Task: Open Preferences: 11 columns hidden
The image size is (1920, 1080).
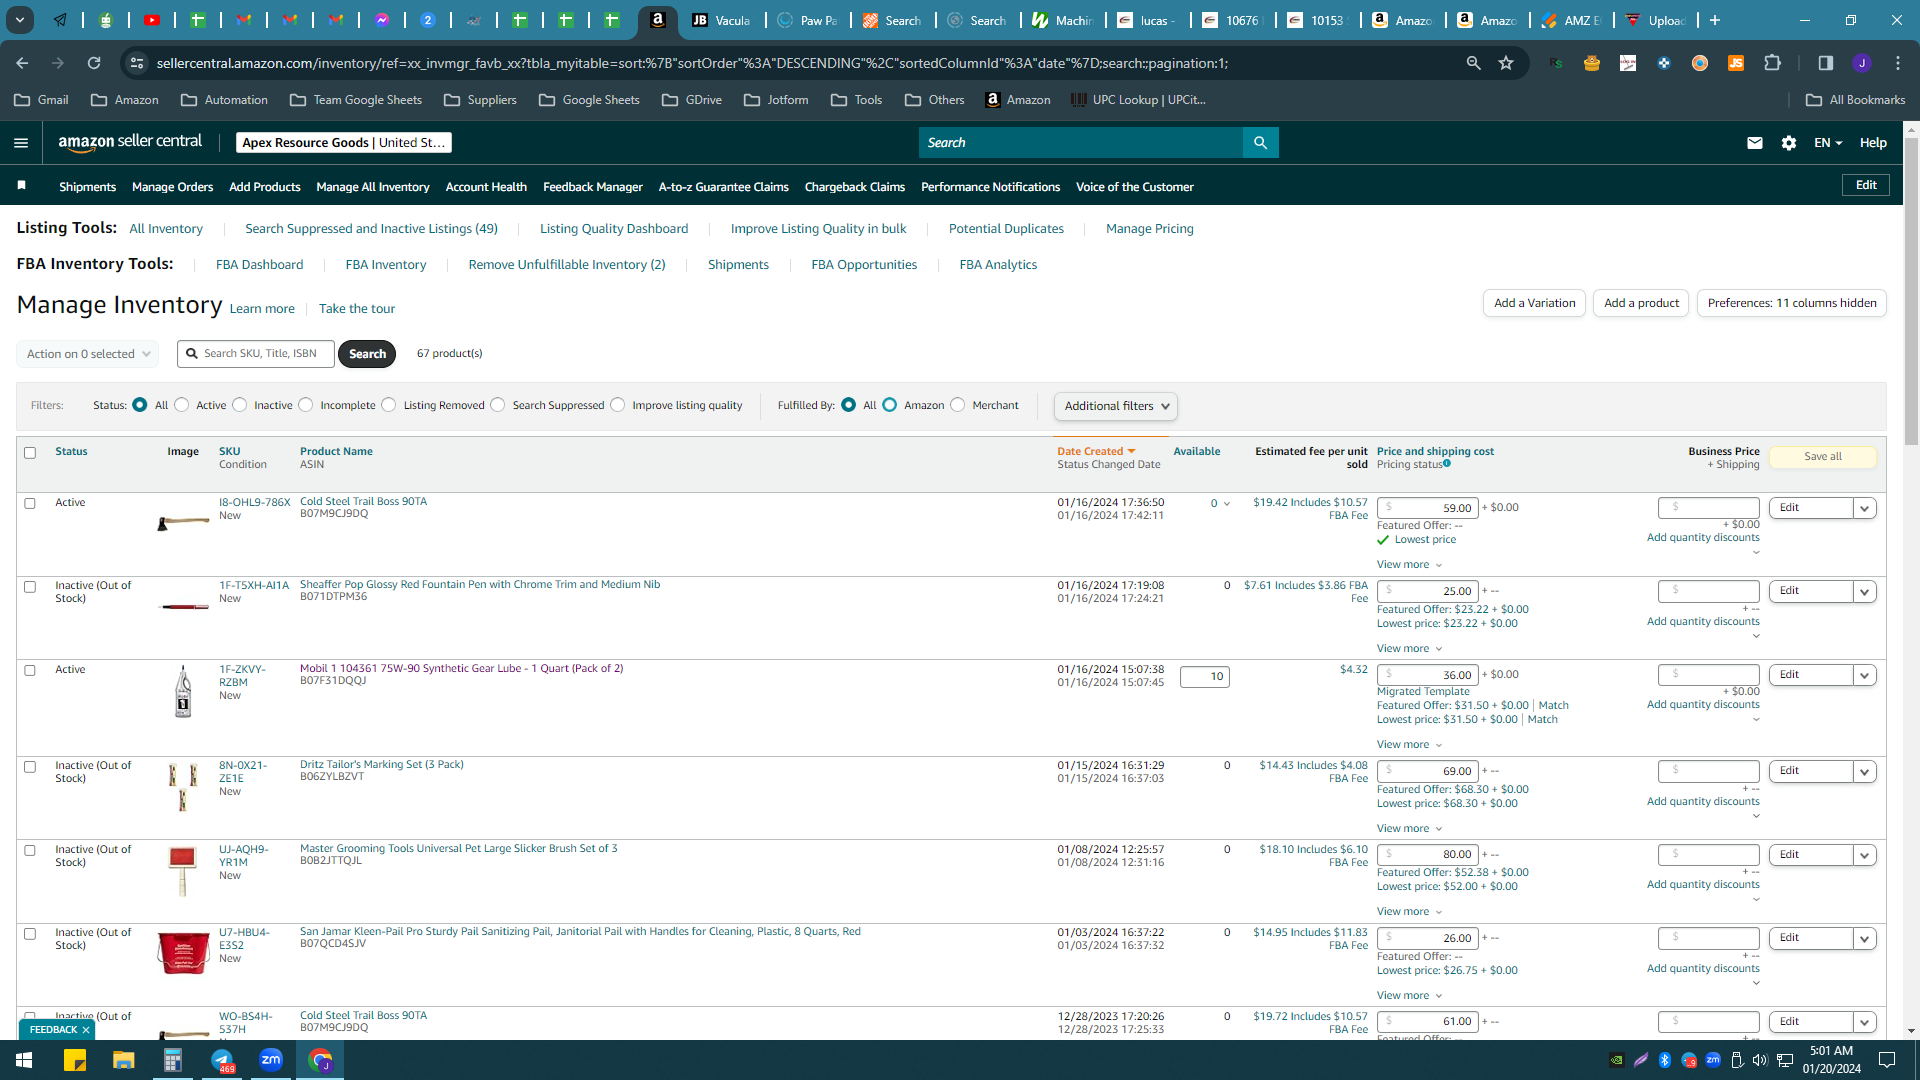Action: pyautogui.click(x=1792, y=303)
